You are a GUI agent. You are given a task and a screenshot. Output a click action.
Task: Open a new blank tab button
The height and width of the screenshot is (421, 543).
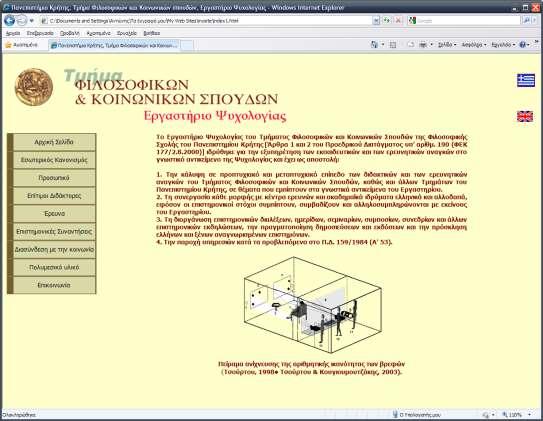tap(187, 45)
